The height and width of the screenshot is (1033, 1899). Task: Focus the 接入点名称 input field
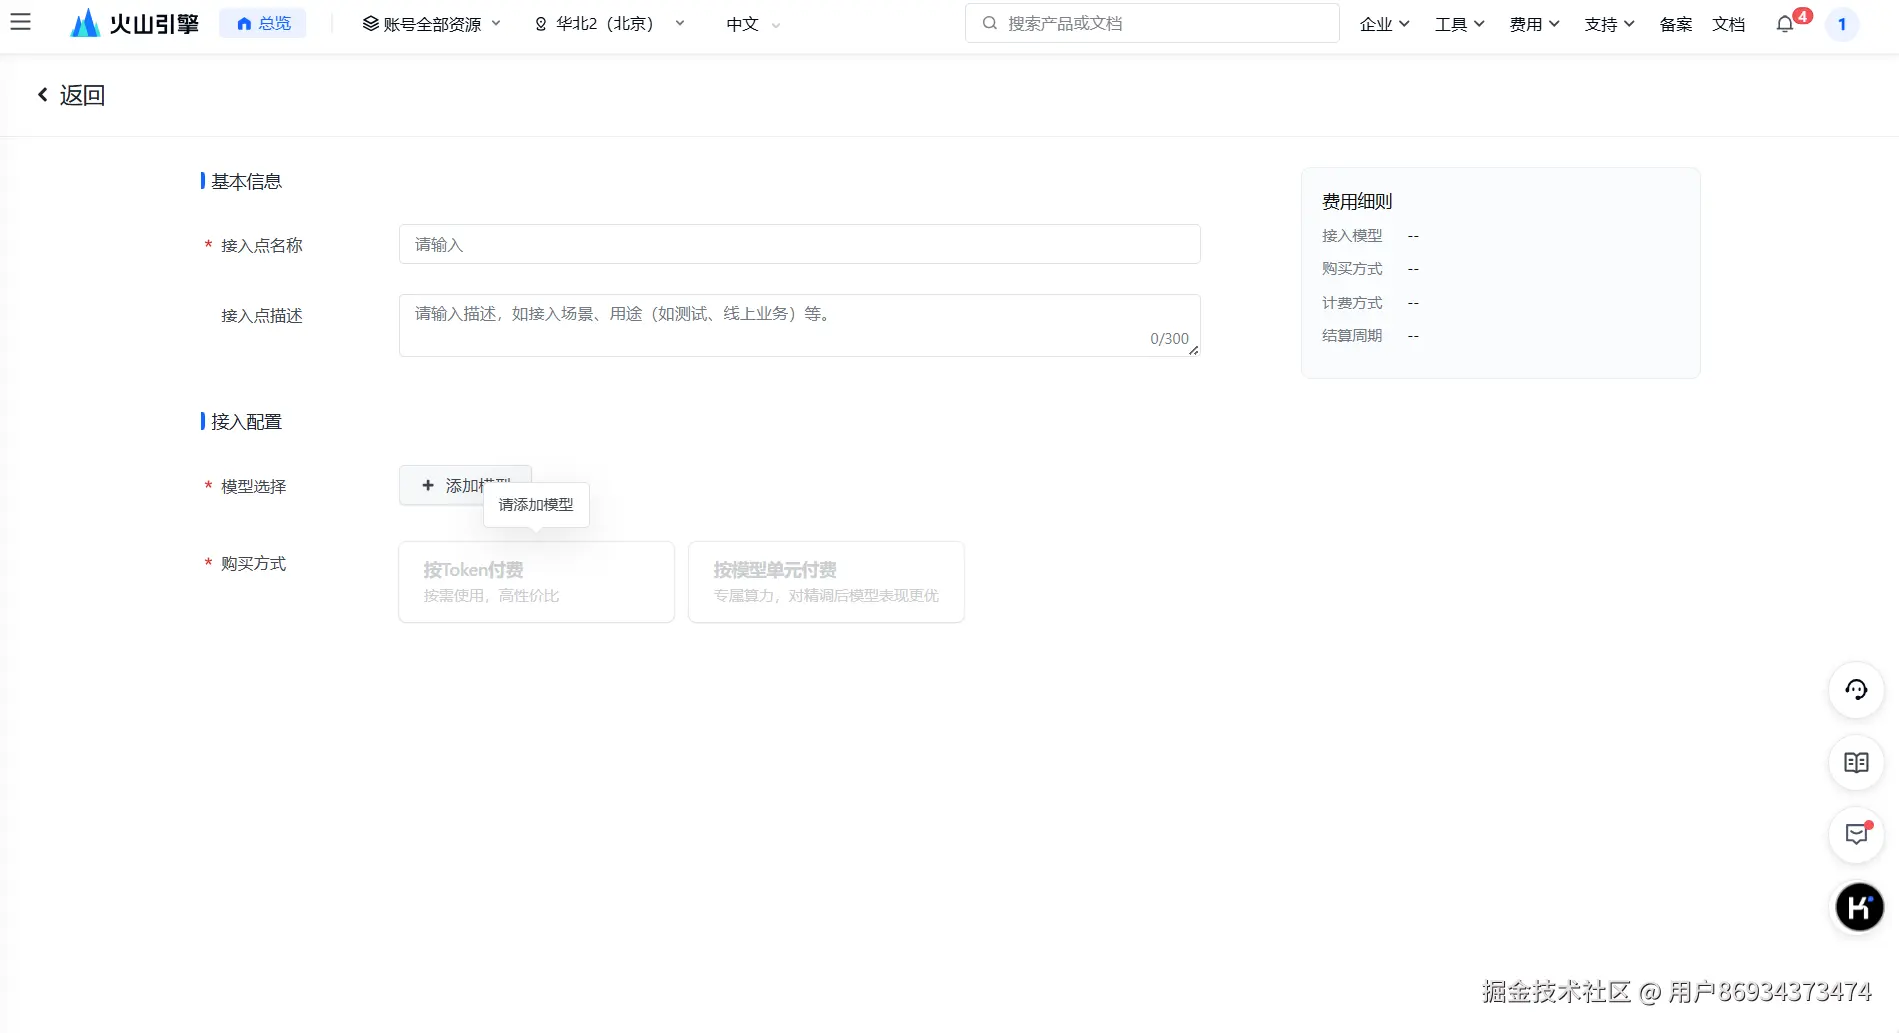tap(799, 244)
